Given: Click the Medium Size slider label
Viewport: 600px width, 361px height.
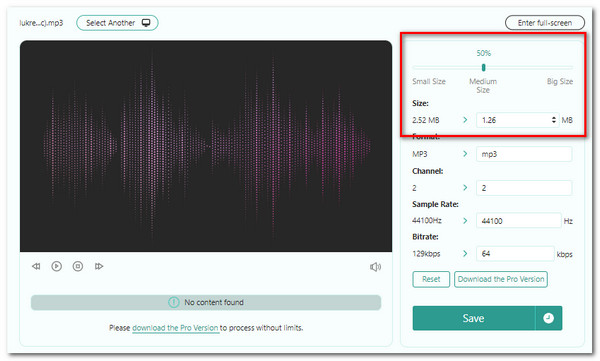Looking at the screenshot, I should pyautogui.click(x=483, y=86).
